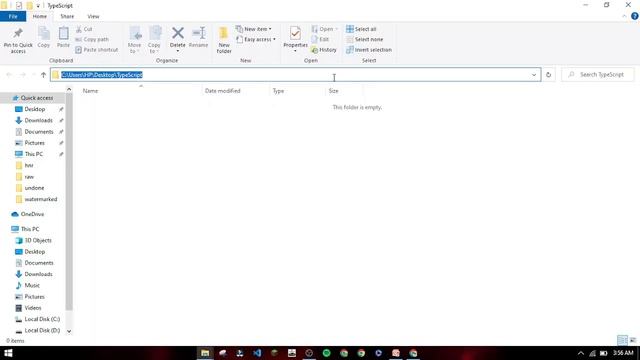The image size is (640, 360).
Task: Open the Help question mark icon
Action: (635, 16)
